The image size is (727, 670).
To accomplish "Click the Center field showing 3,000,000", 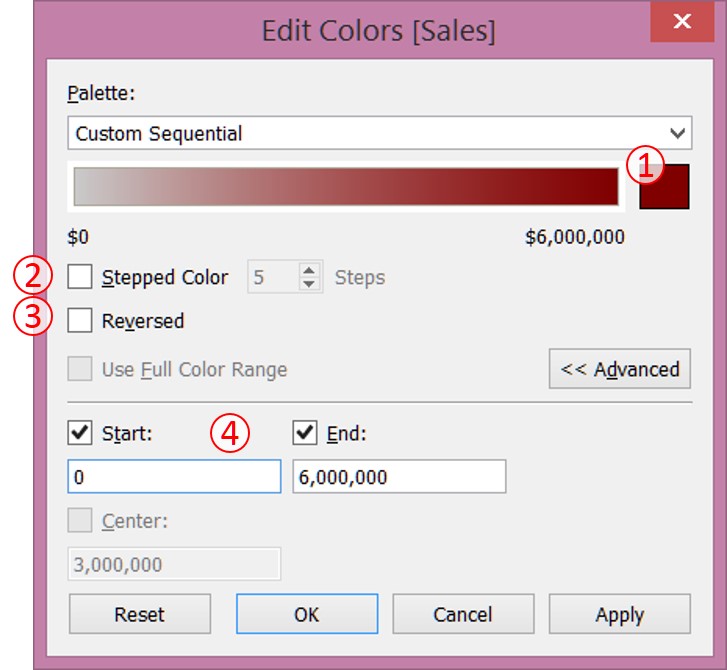I will pyautogui.click(x=174, y=565).
